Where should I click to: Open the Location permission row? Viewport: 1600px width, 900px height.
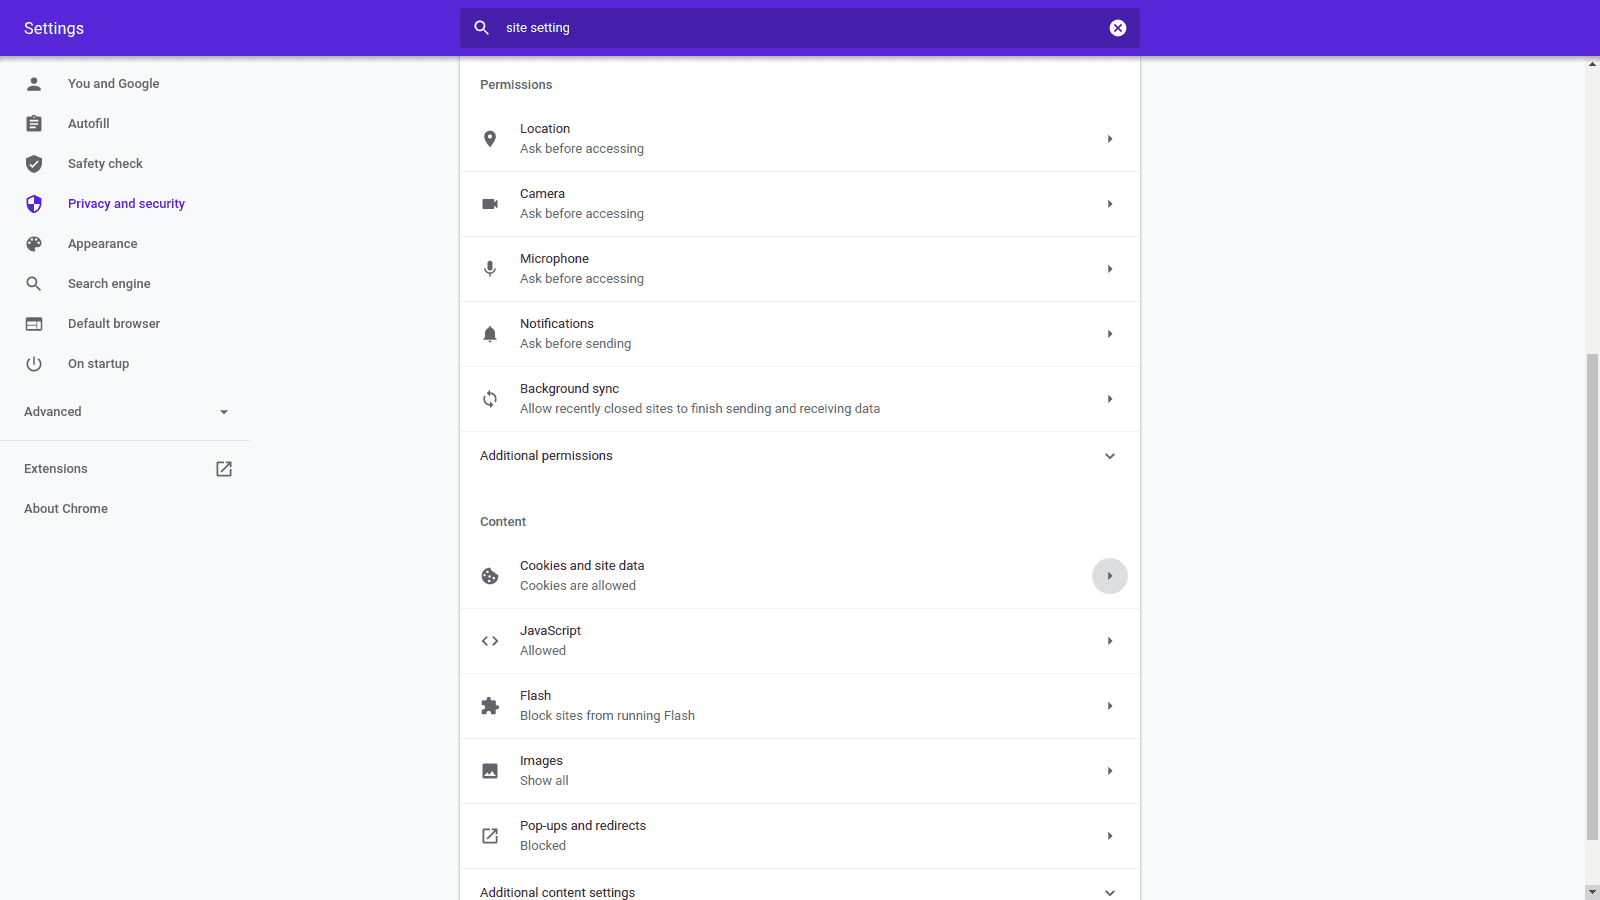pos(800,139)
